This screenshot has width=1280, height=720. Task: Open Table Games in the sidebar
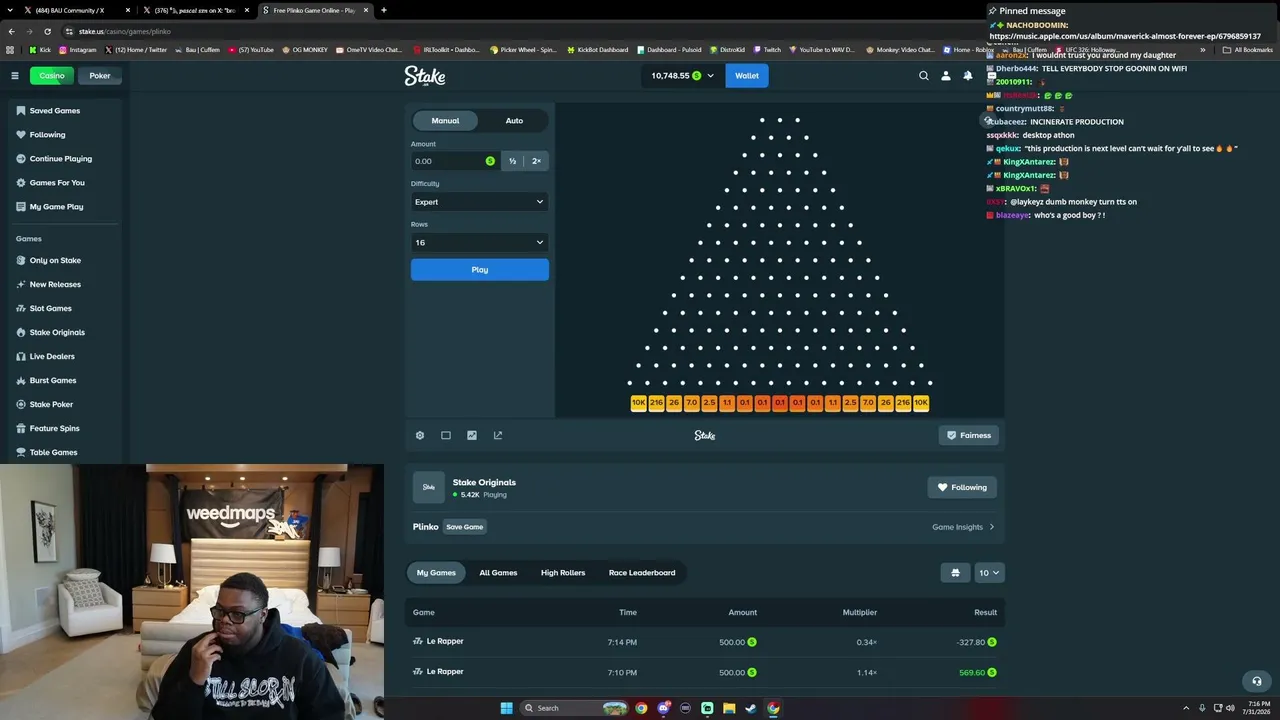click(53, 452)
